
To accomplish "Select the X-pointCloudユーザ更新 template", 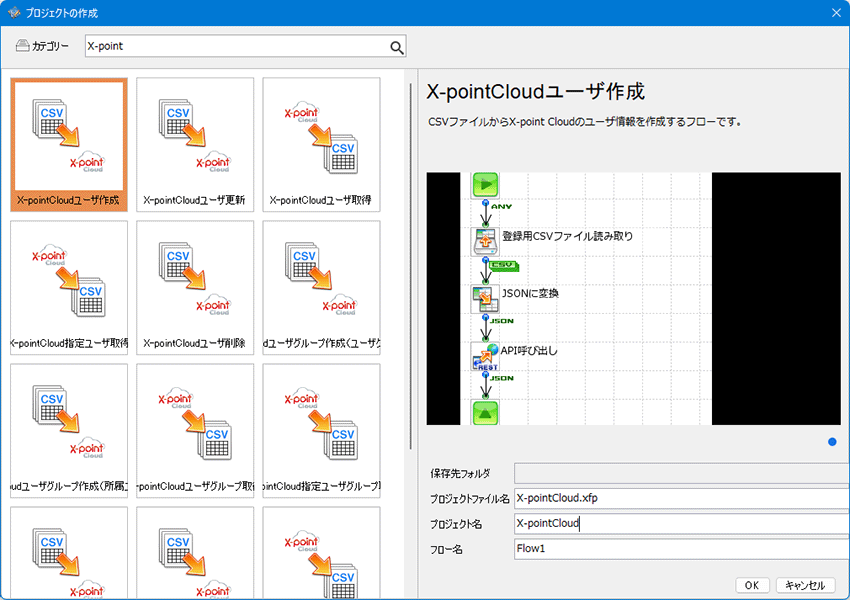I will point(195,144).
